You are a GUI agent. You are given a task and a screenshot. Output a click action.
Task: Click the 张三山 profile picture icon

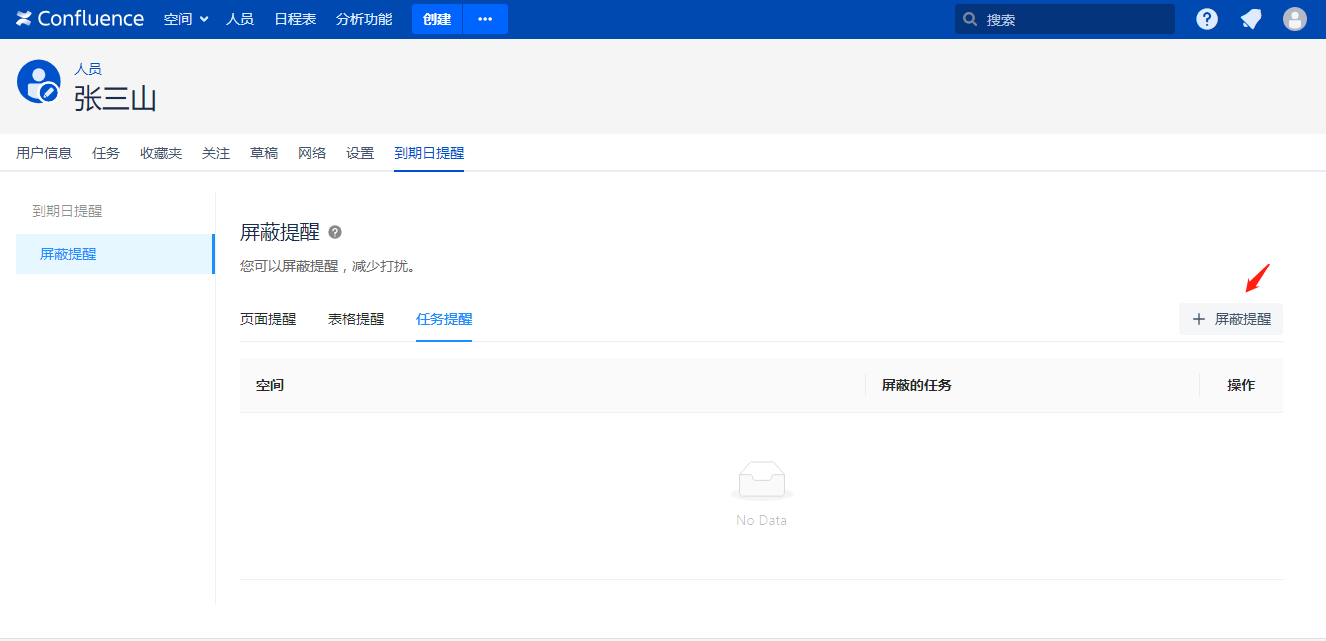coord(38,81)
